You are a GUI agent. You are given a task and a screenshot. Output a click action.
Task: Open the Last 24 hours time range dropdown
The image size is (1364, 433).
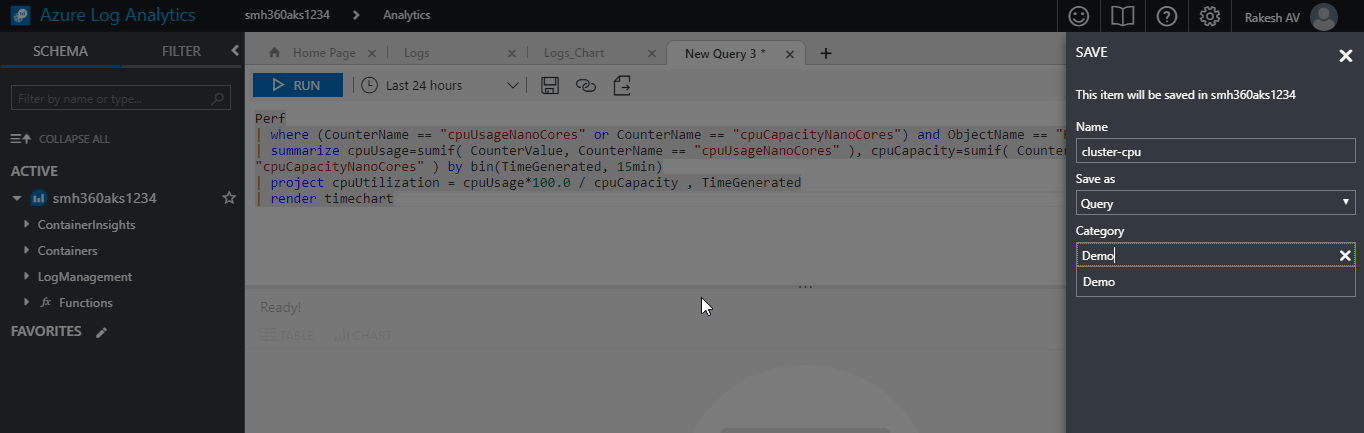click(x=441, y=85)
